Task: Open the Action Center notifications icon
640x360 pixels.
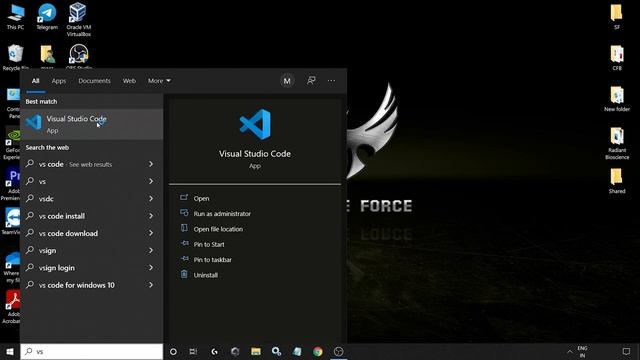Action: pos(626,351)
